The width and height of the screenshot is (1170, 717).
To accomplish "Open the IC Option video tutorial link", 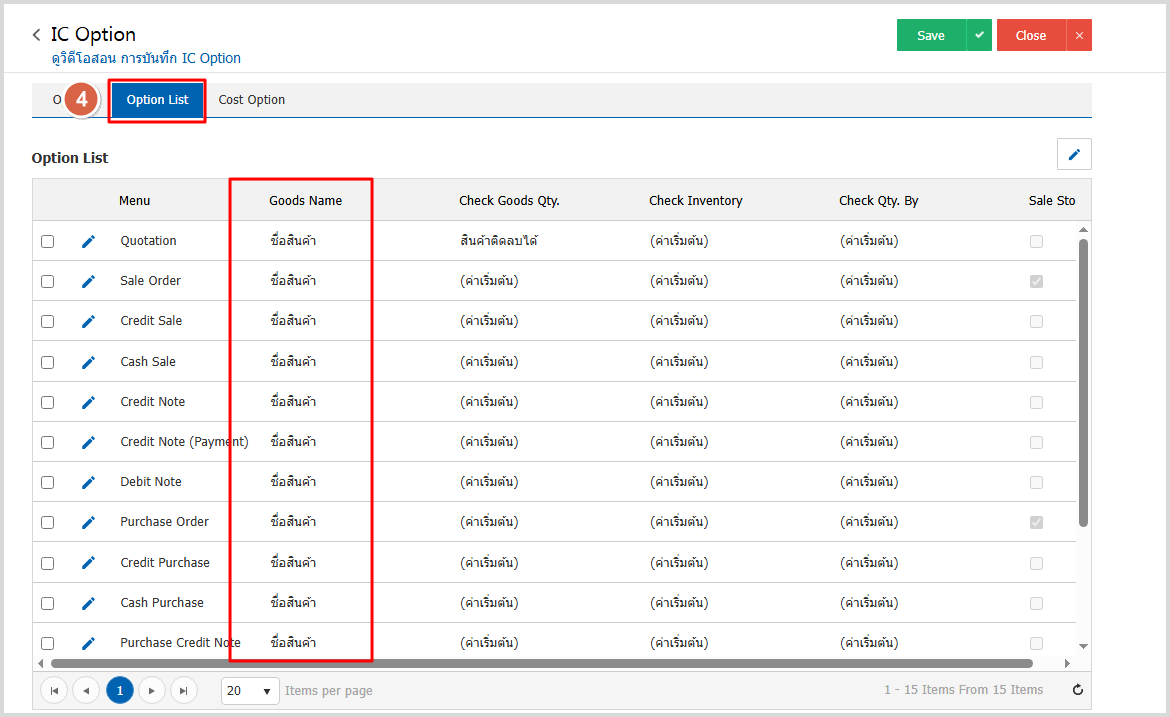I will click(146, 58).
